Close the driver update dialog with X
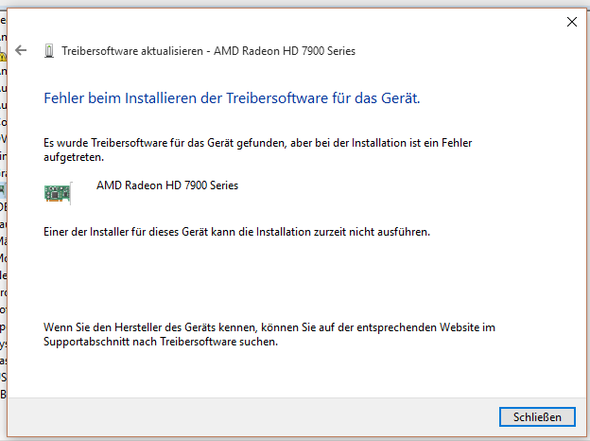Viewport: 590px width, 441px height. tap(572, 22)
